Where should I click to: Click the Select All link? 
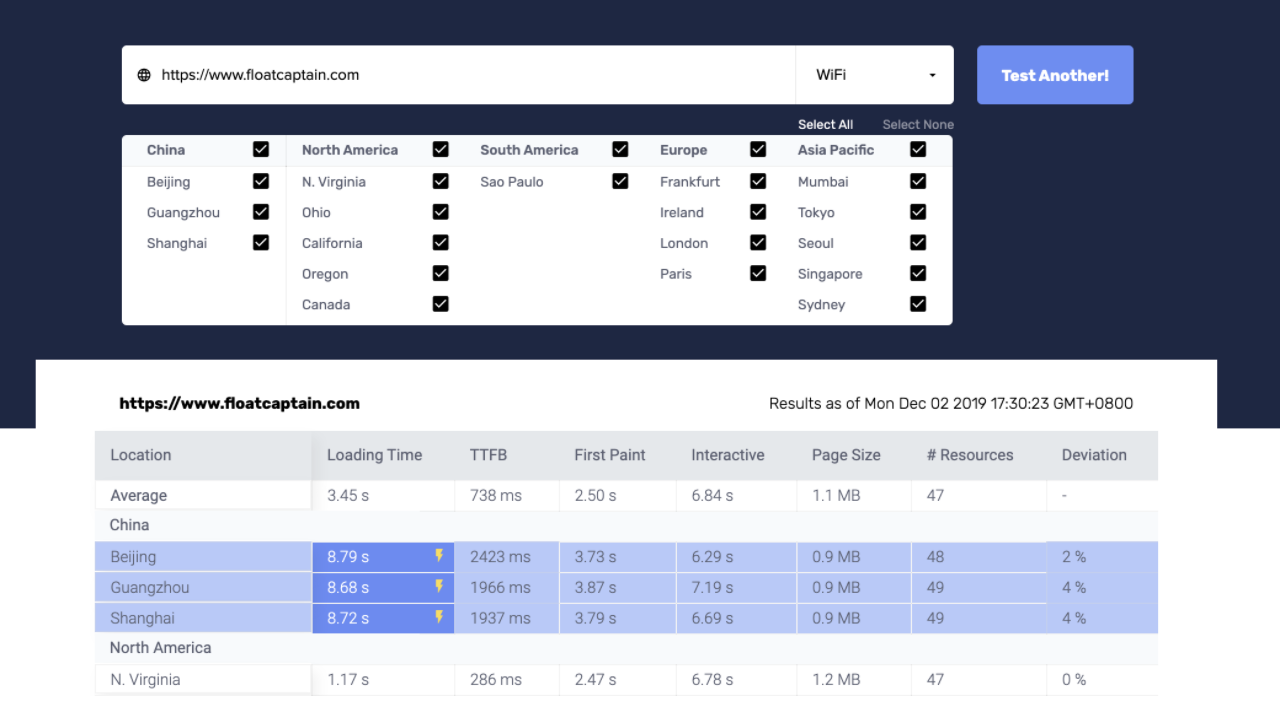[825, 125]
